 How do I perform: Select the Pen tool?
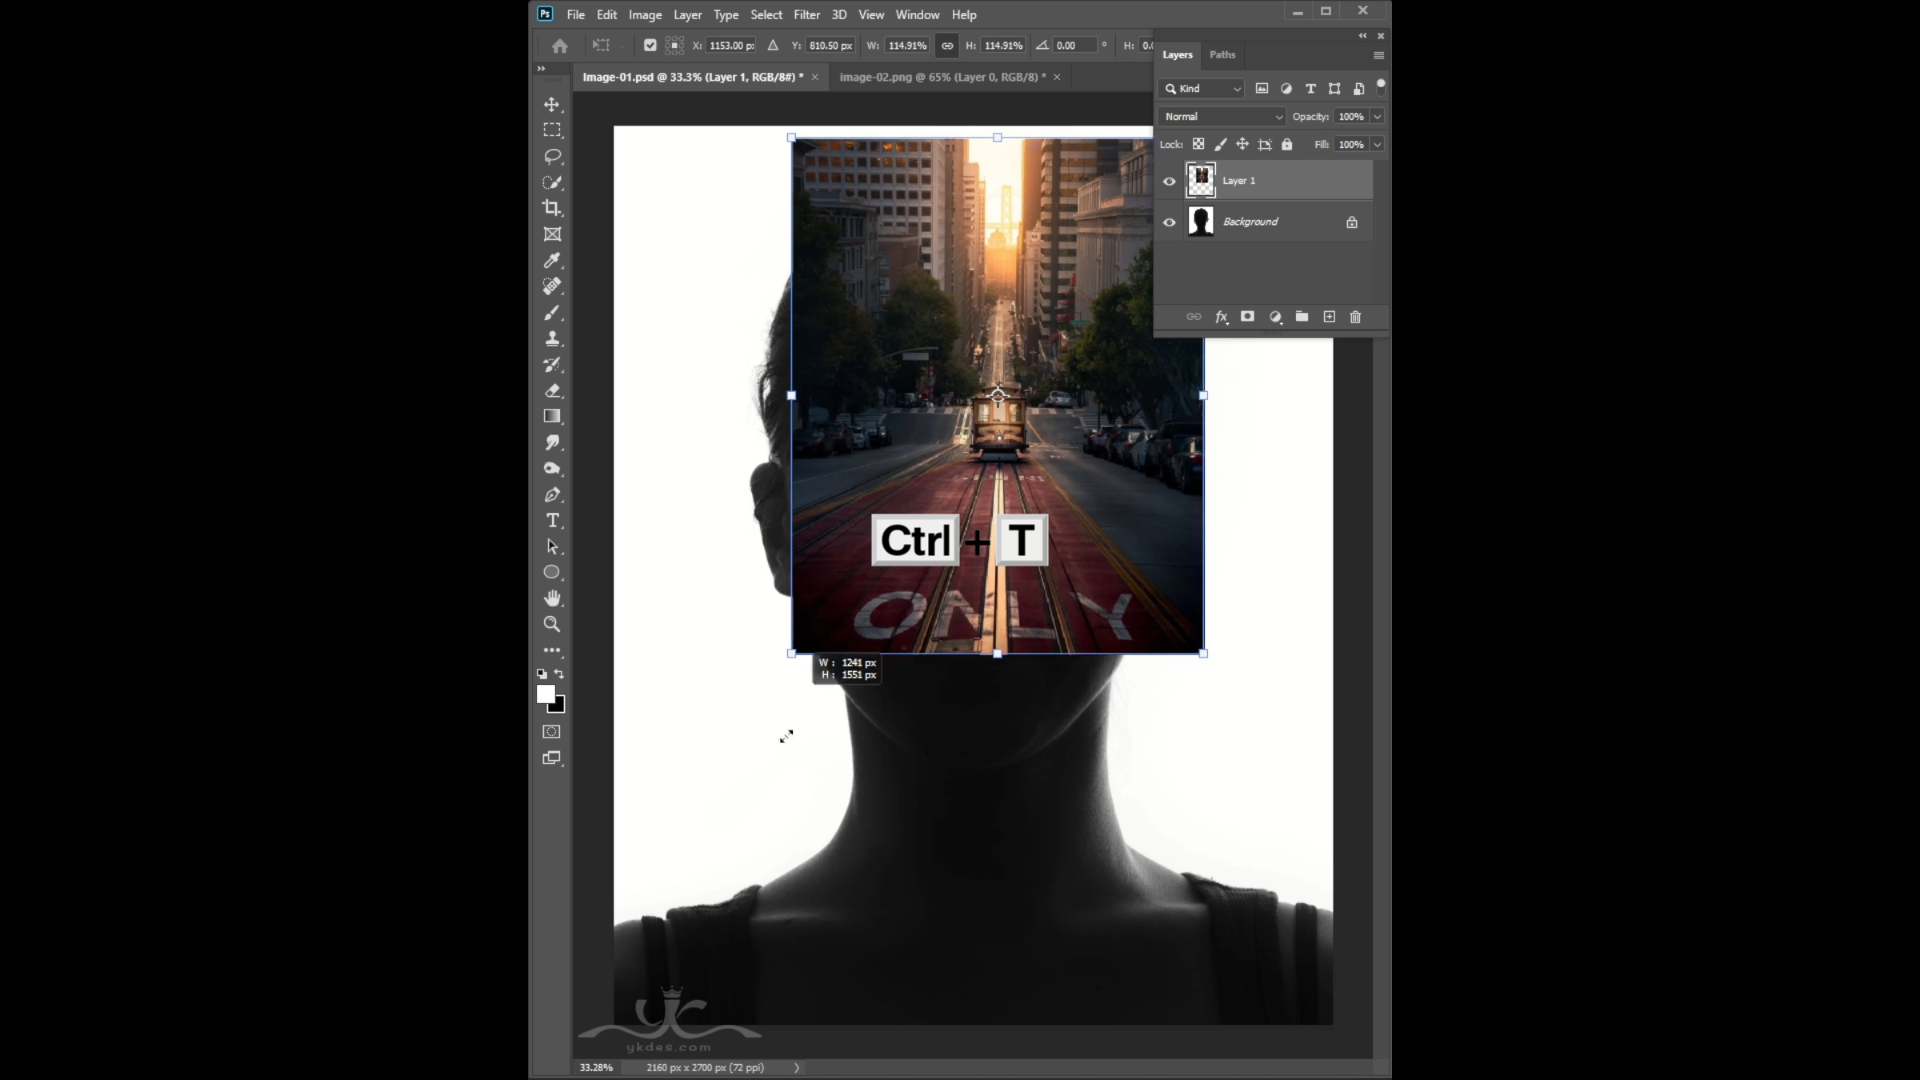click(552, 494)
